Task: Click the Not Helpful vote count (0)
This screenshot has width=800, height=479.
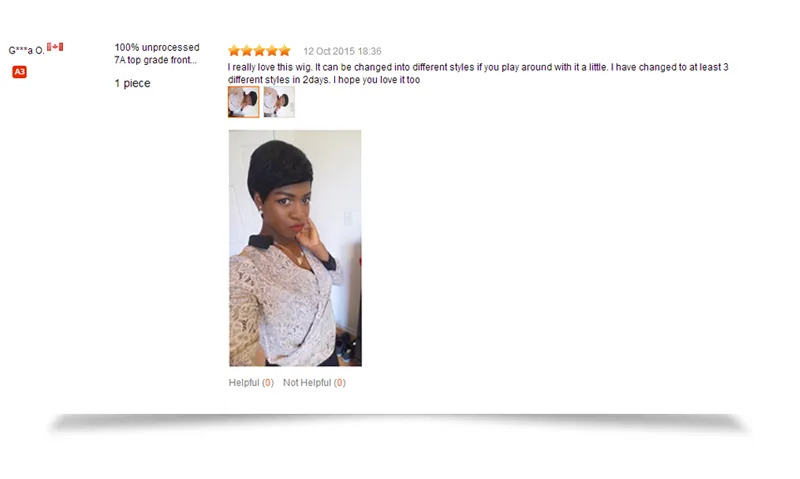Action: tap(339, 383)
